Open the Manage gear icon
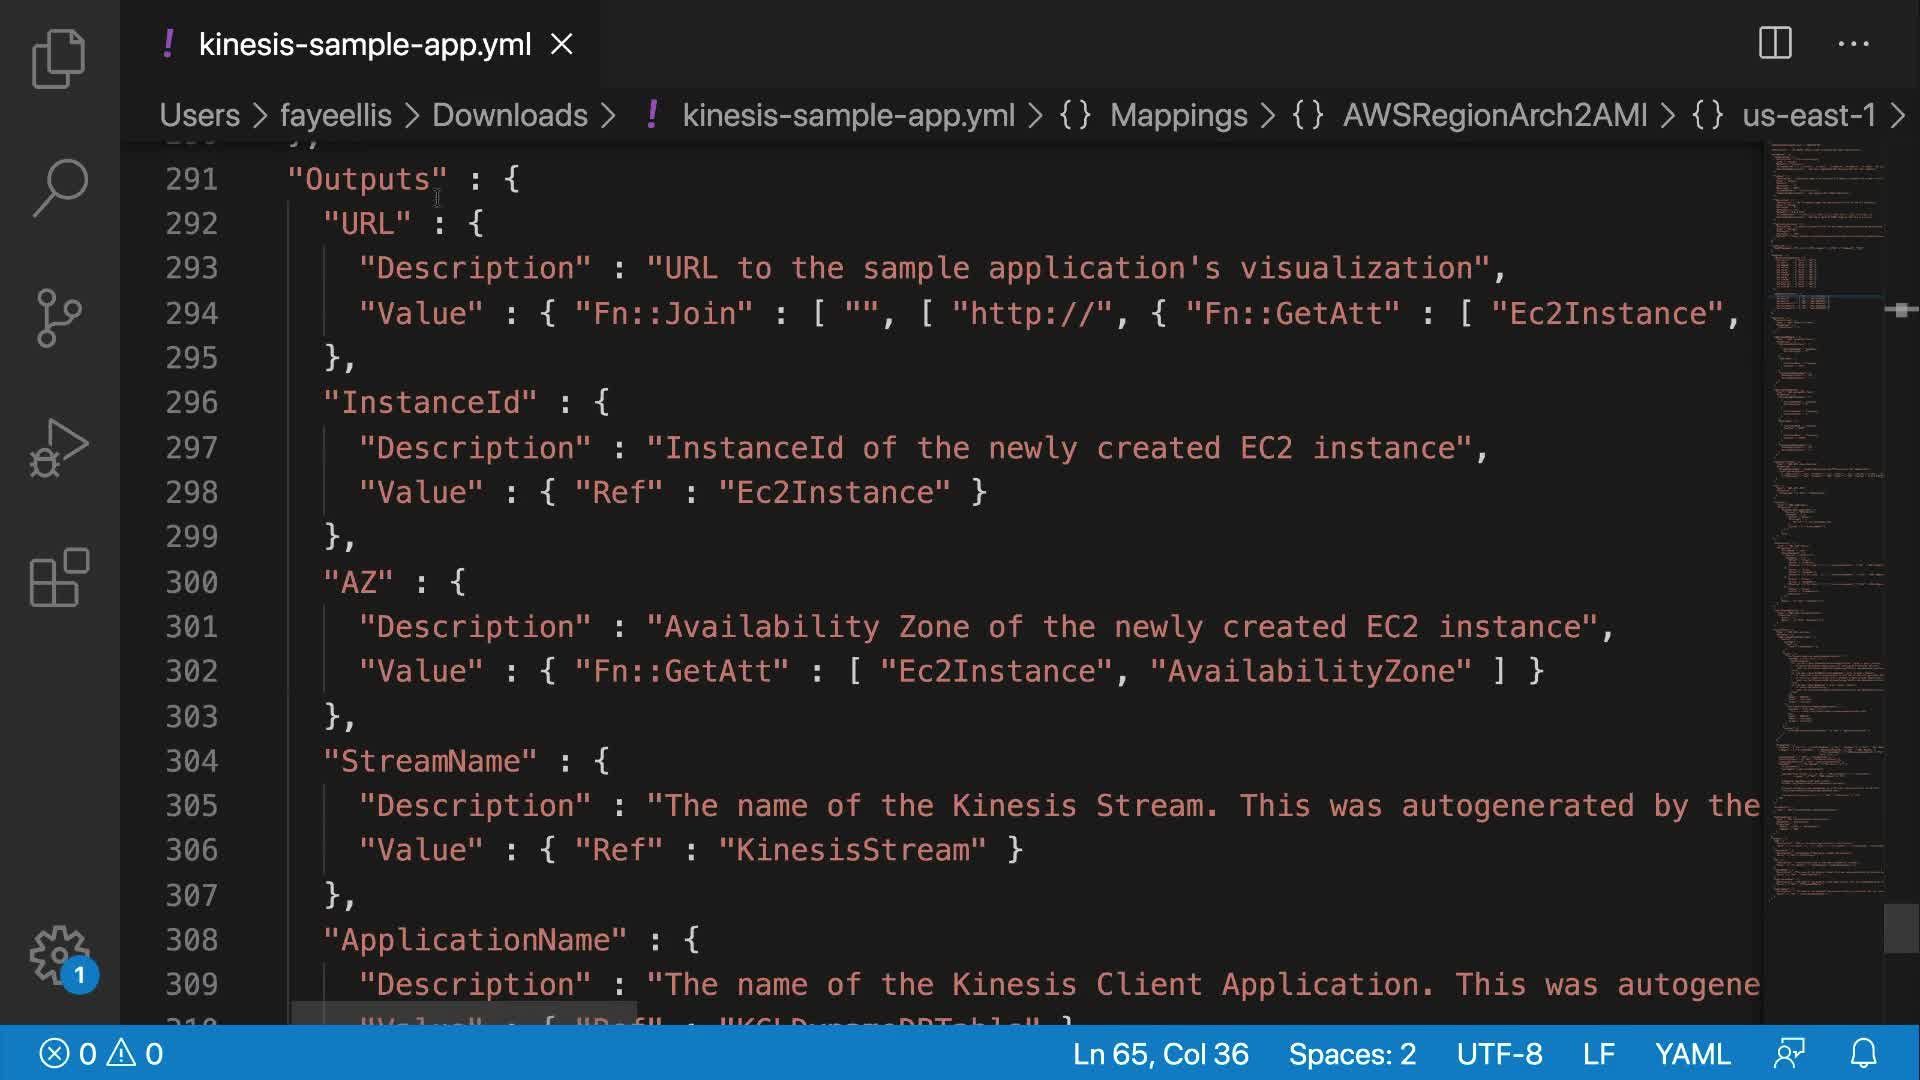Viewport: 1920px width, 1080px height. (x=59, y=955)
